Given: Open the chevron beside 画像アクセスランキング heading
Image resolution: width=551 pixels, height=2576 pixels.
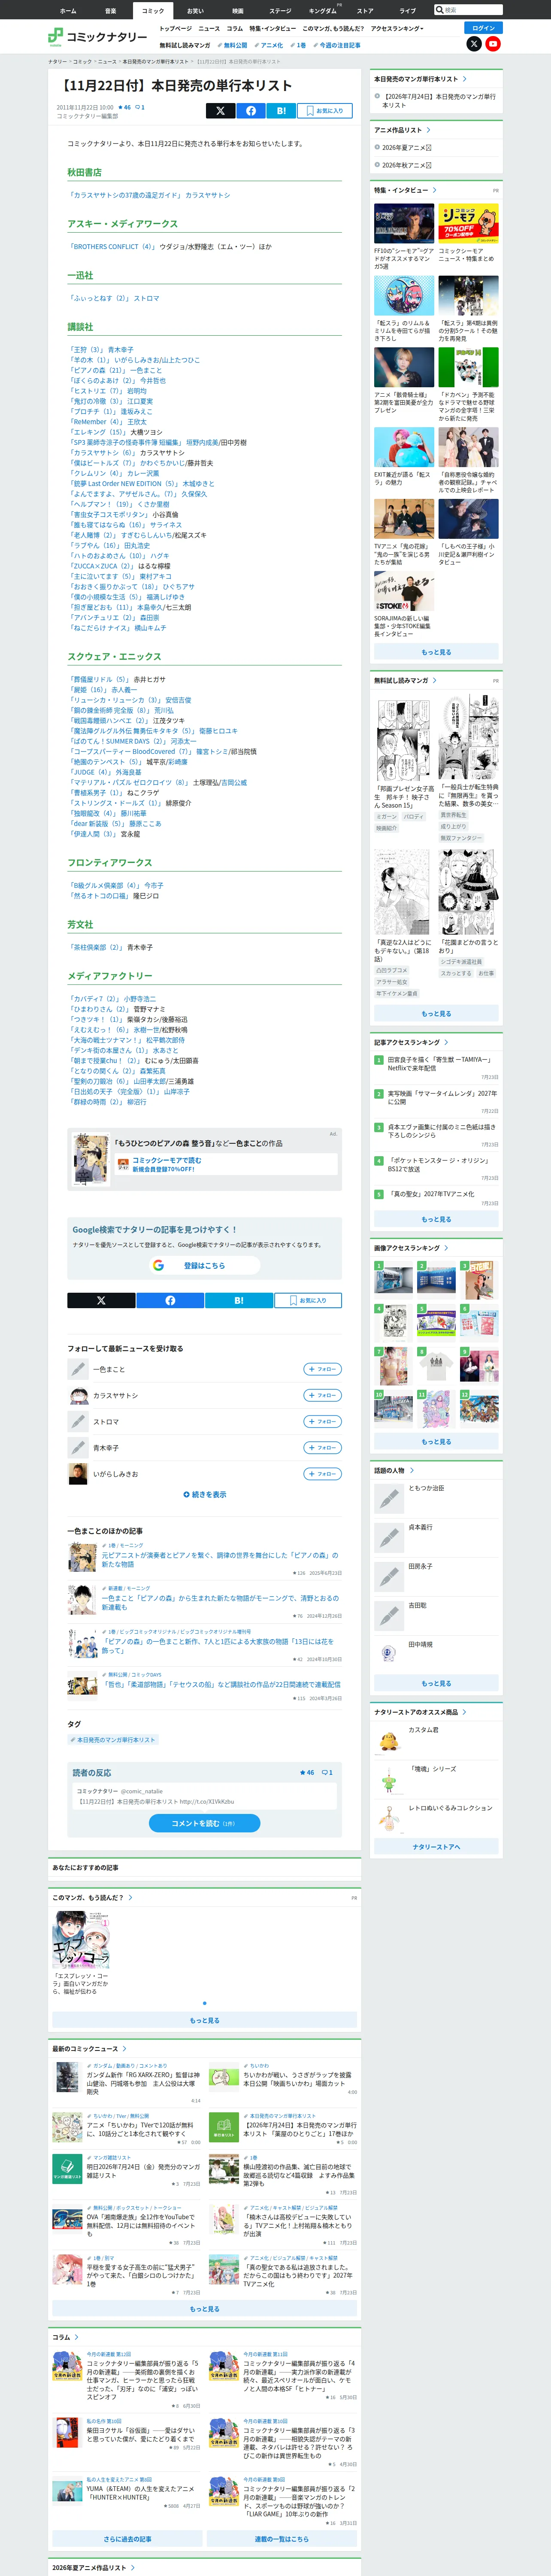Looking at the screenshot, I should pos(446,1248).
